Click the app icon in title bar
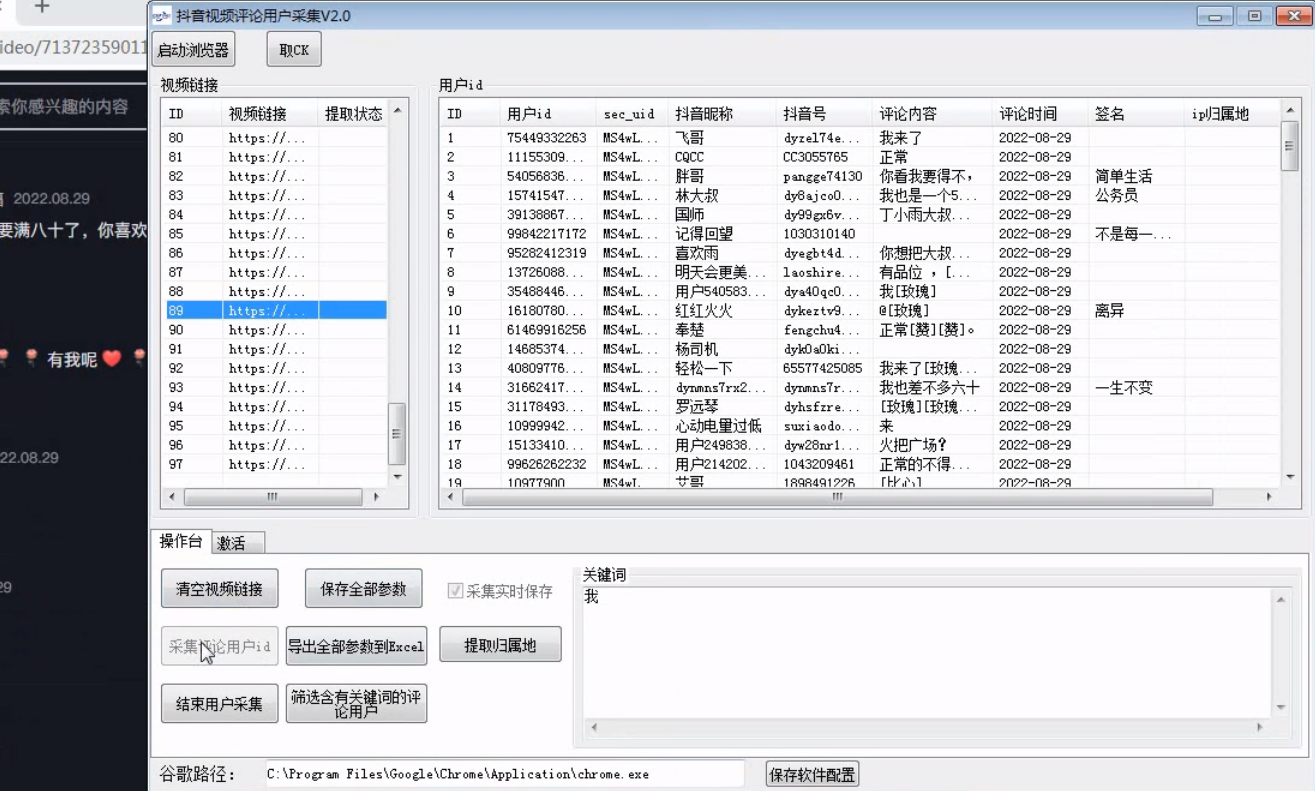The height and width of the screenshot is (791, 1315). tap(161, 16)
